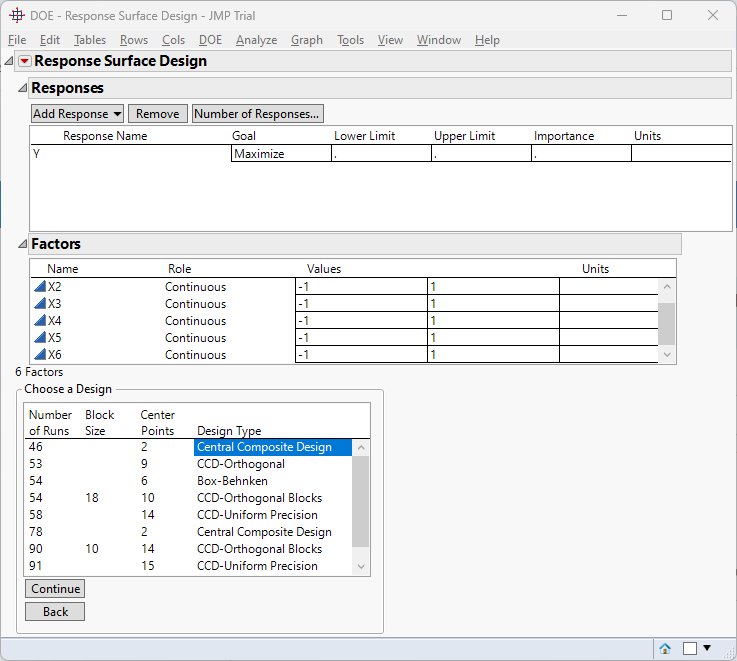Open the Tools menu
The image size is (737, 661).
[350, 40]
